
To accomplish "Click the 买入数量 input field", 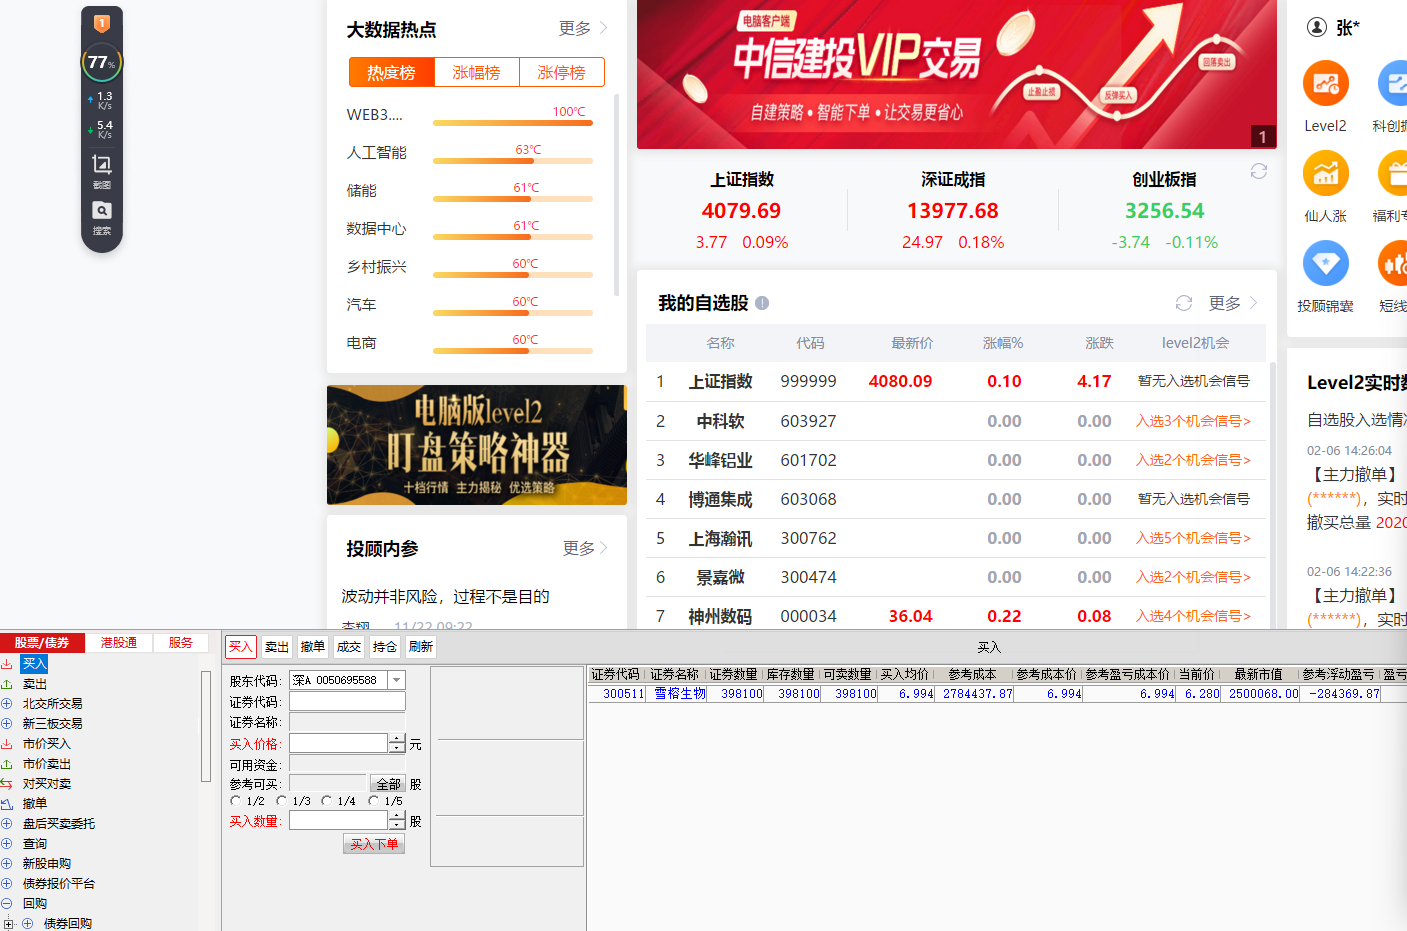I will [x=338, y=820].
